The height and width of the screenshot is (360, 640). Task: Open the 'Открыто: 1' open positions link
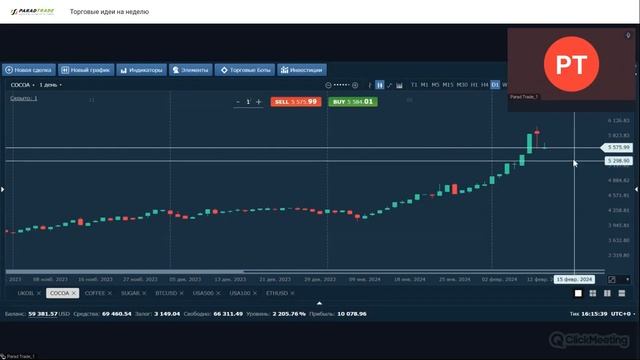point(24,98)
